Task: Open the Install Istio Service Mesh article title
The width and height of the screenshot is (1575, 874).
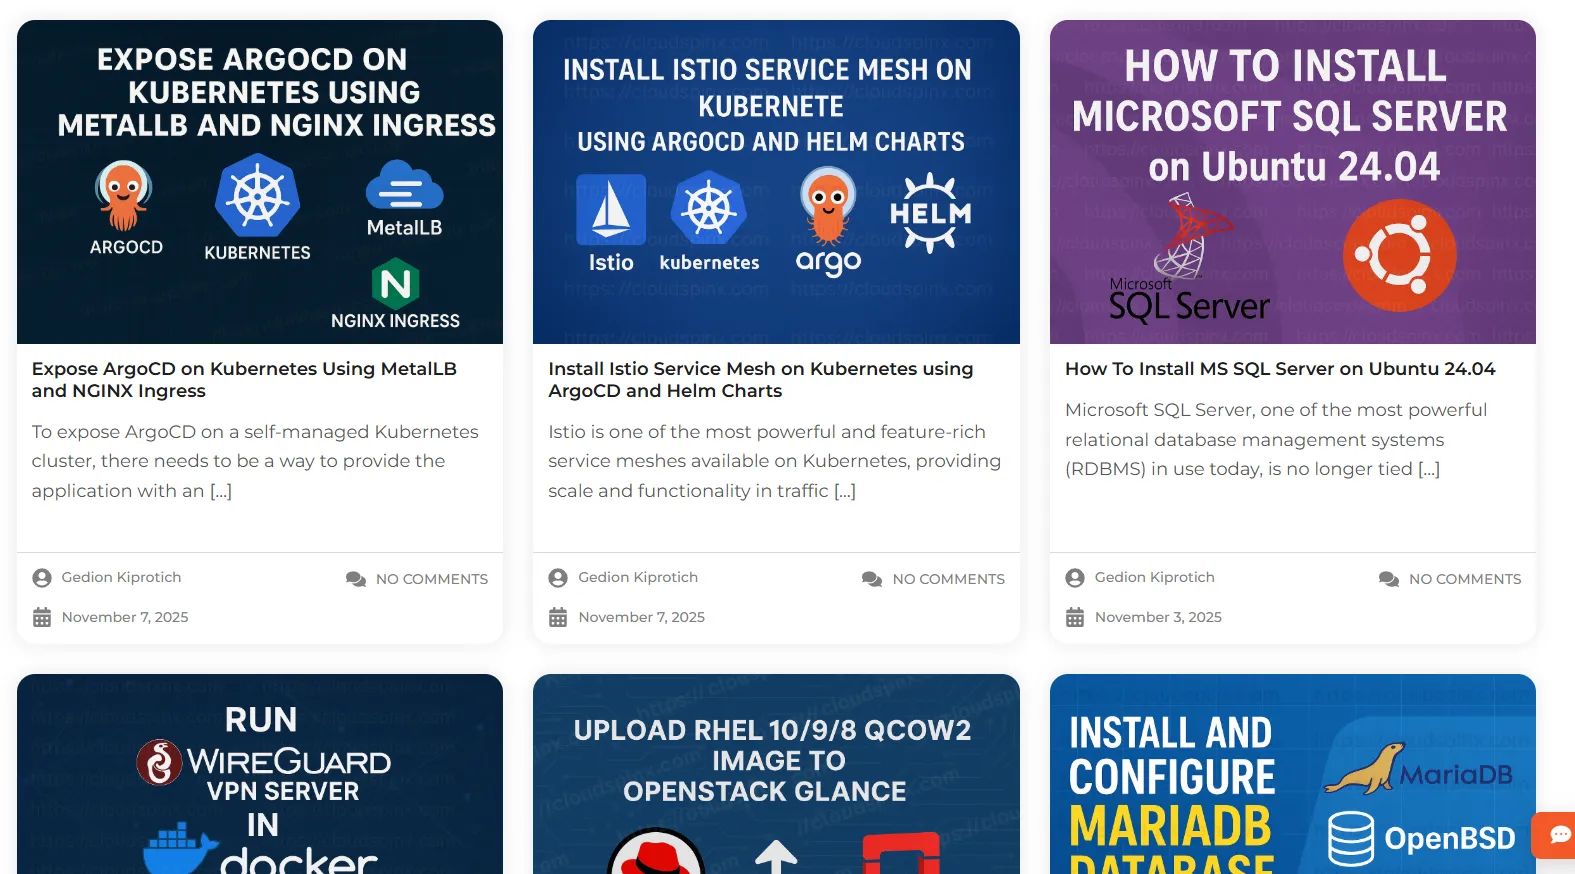Action: (761, 380)
